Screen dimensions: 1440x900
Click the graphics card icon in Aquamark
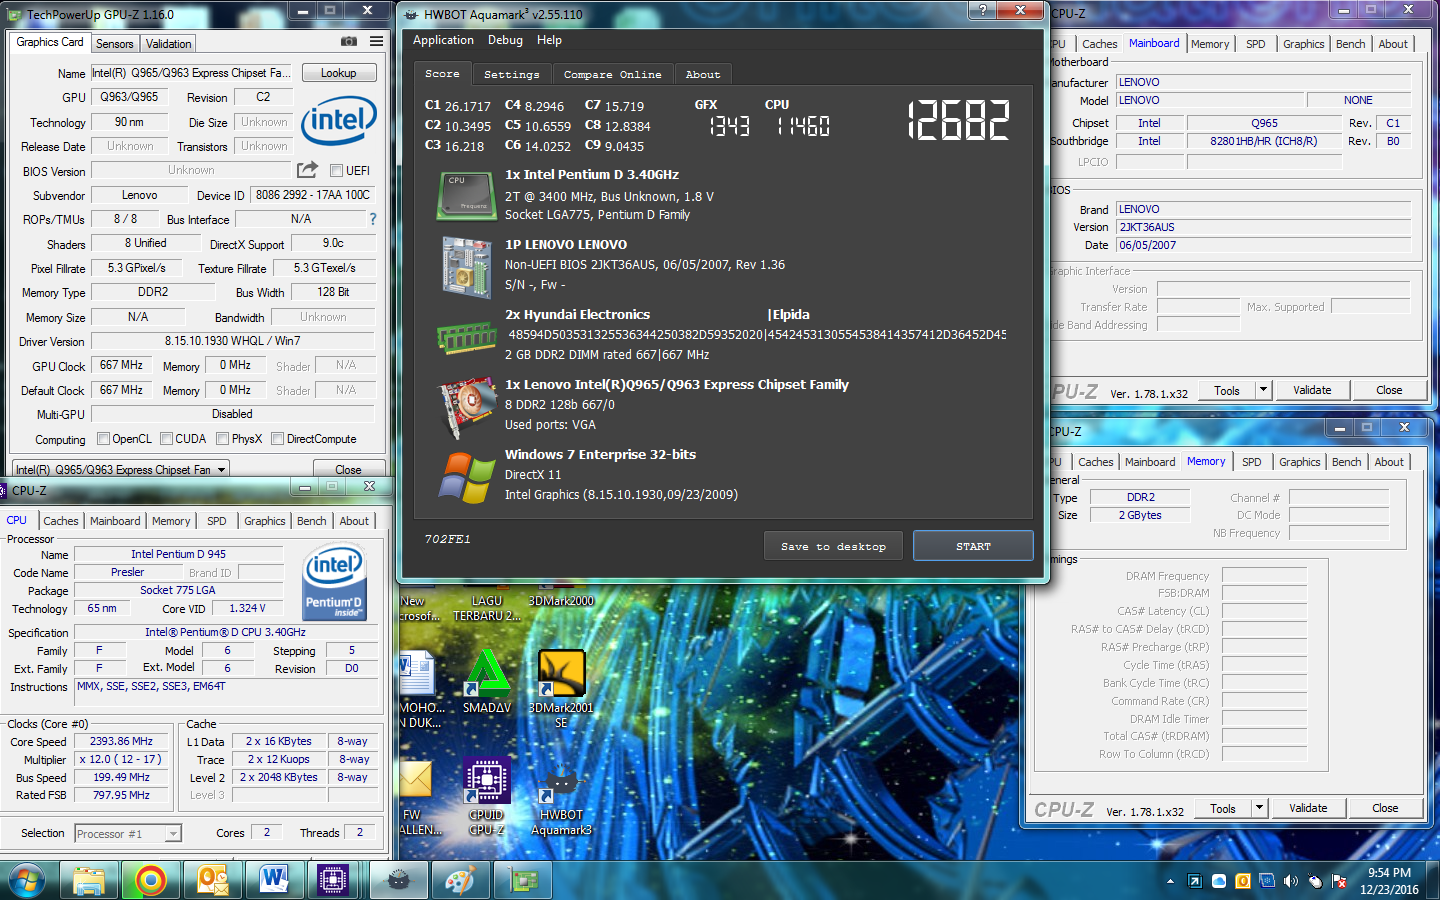467,407
